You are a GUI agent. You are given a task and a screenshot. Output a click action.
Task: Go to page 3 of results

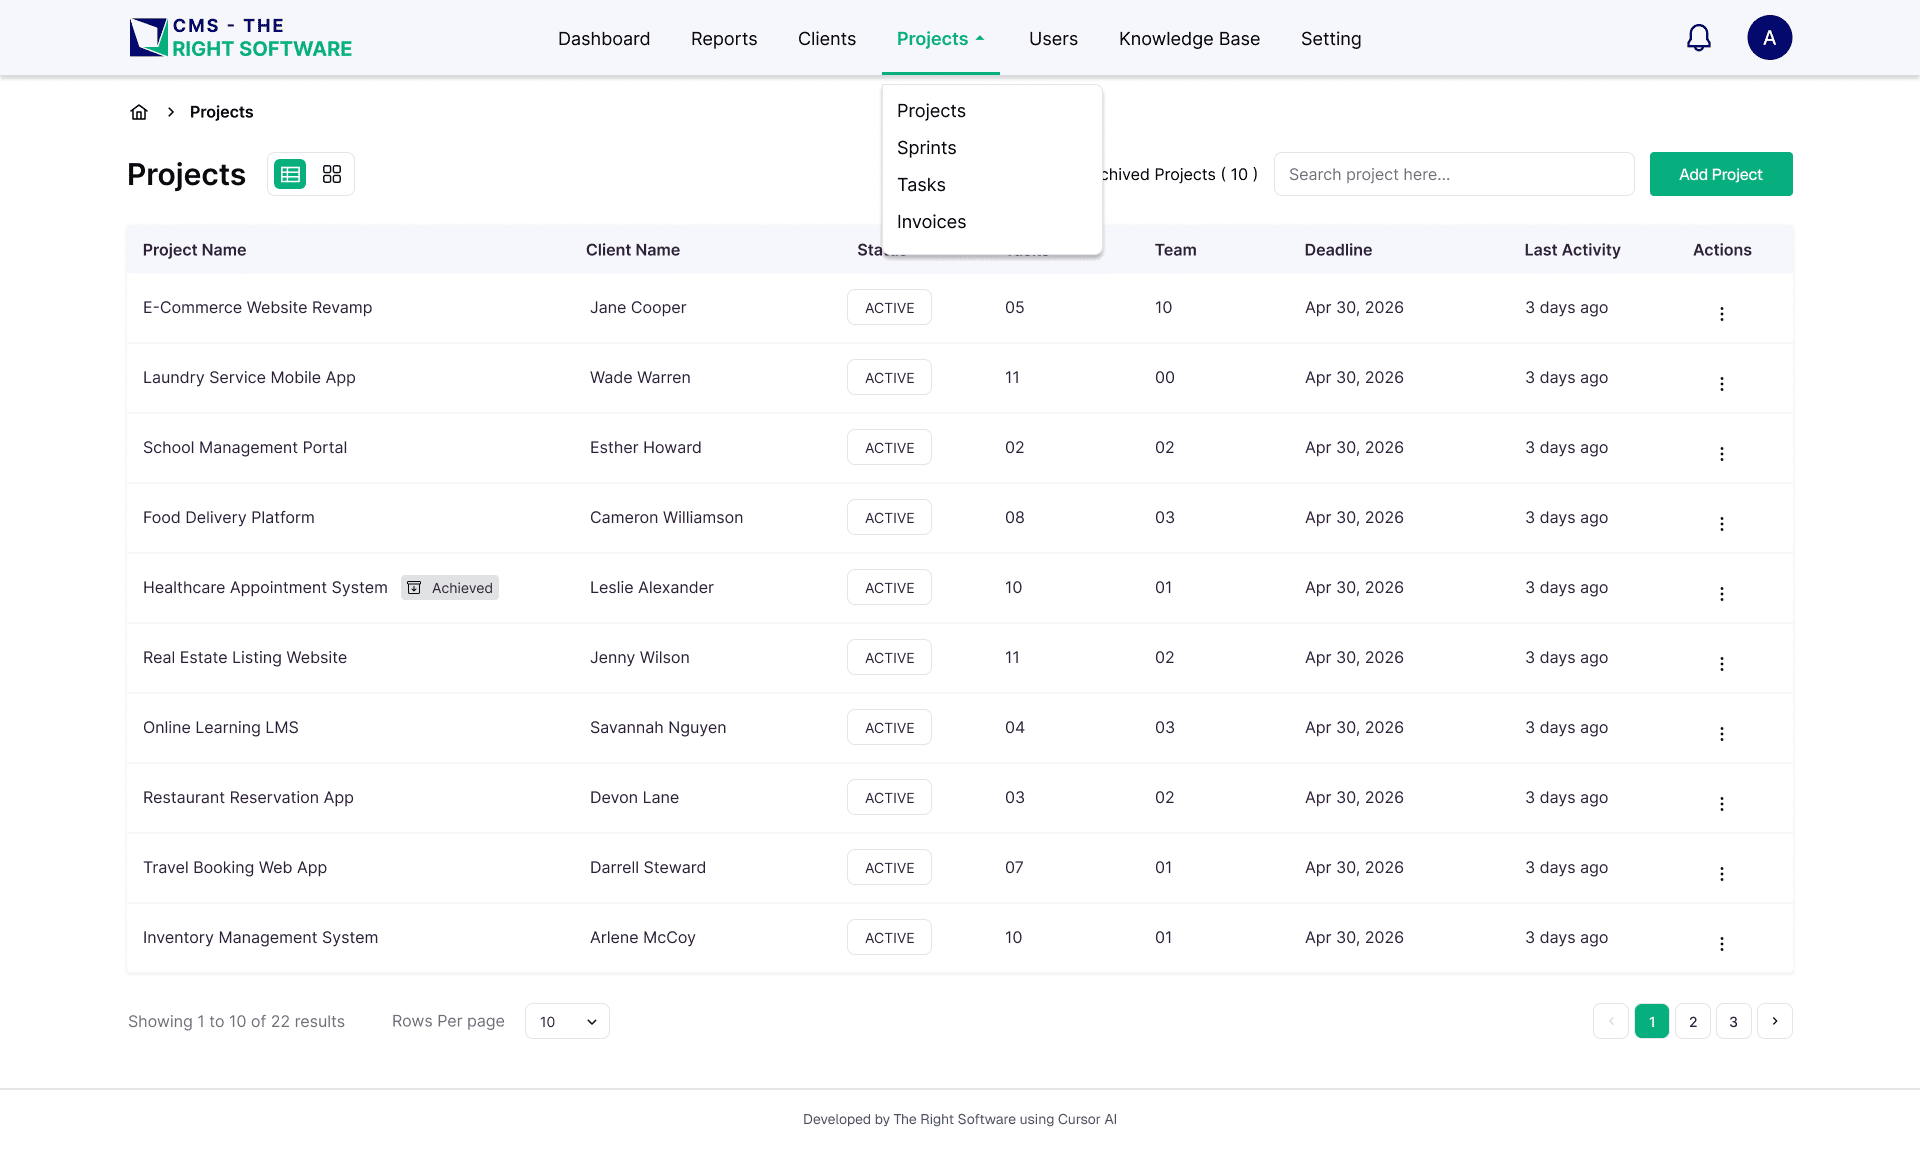point(1734,1021)
